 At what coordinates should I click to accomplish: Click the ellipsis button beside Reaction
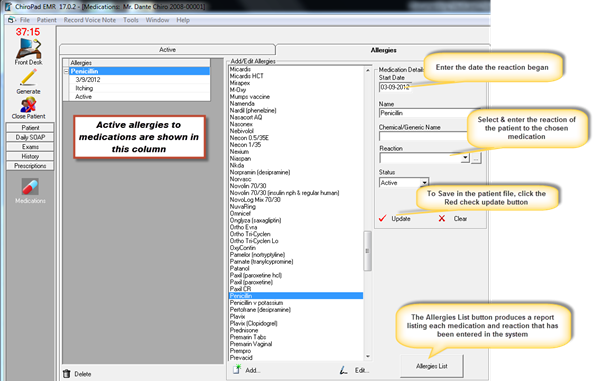click(x=476, y=157)
